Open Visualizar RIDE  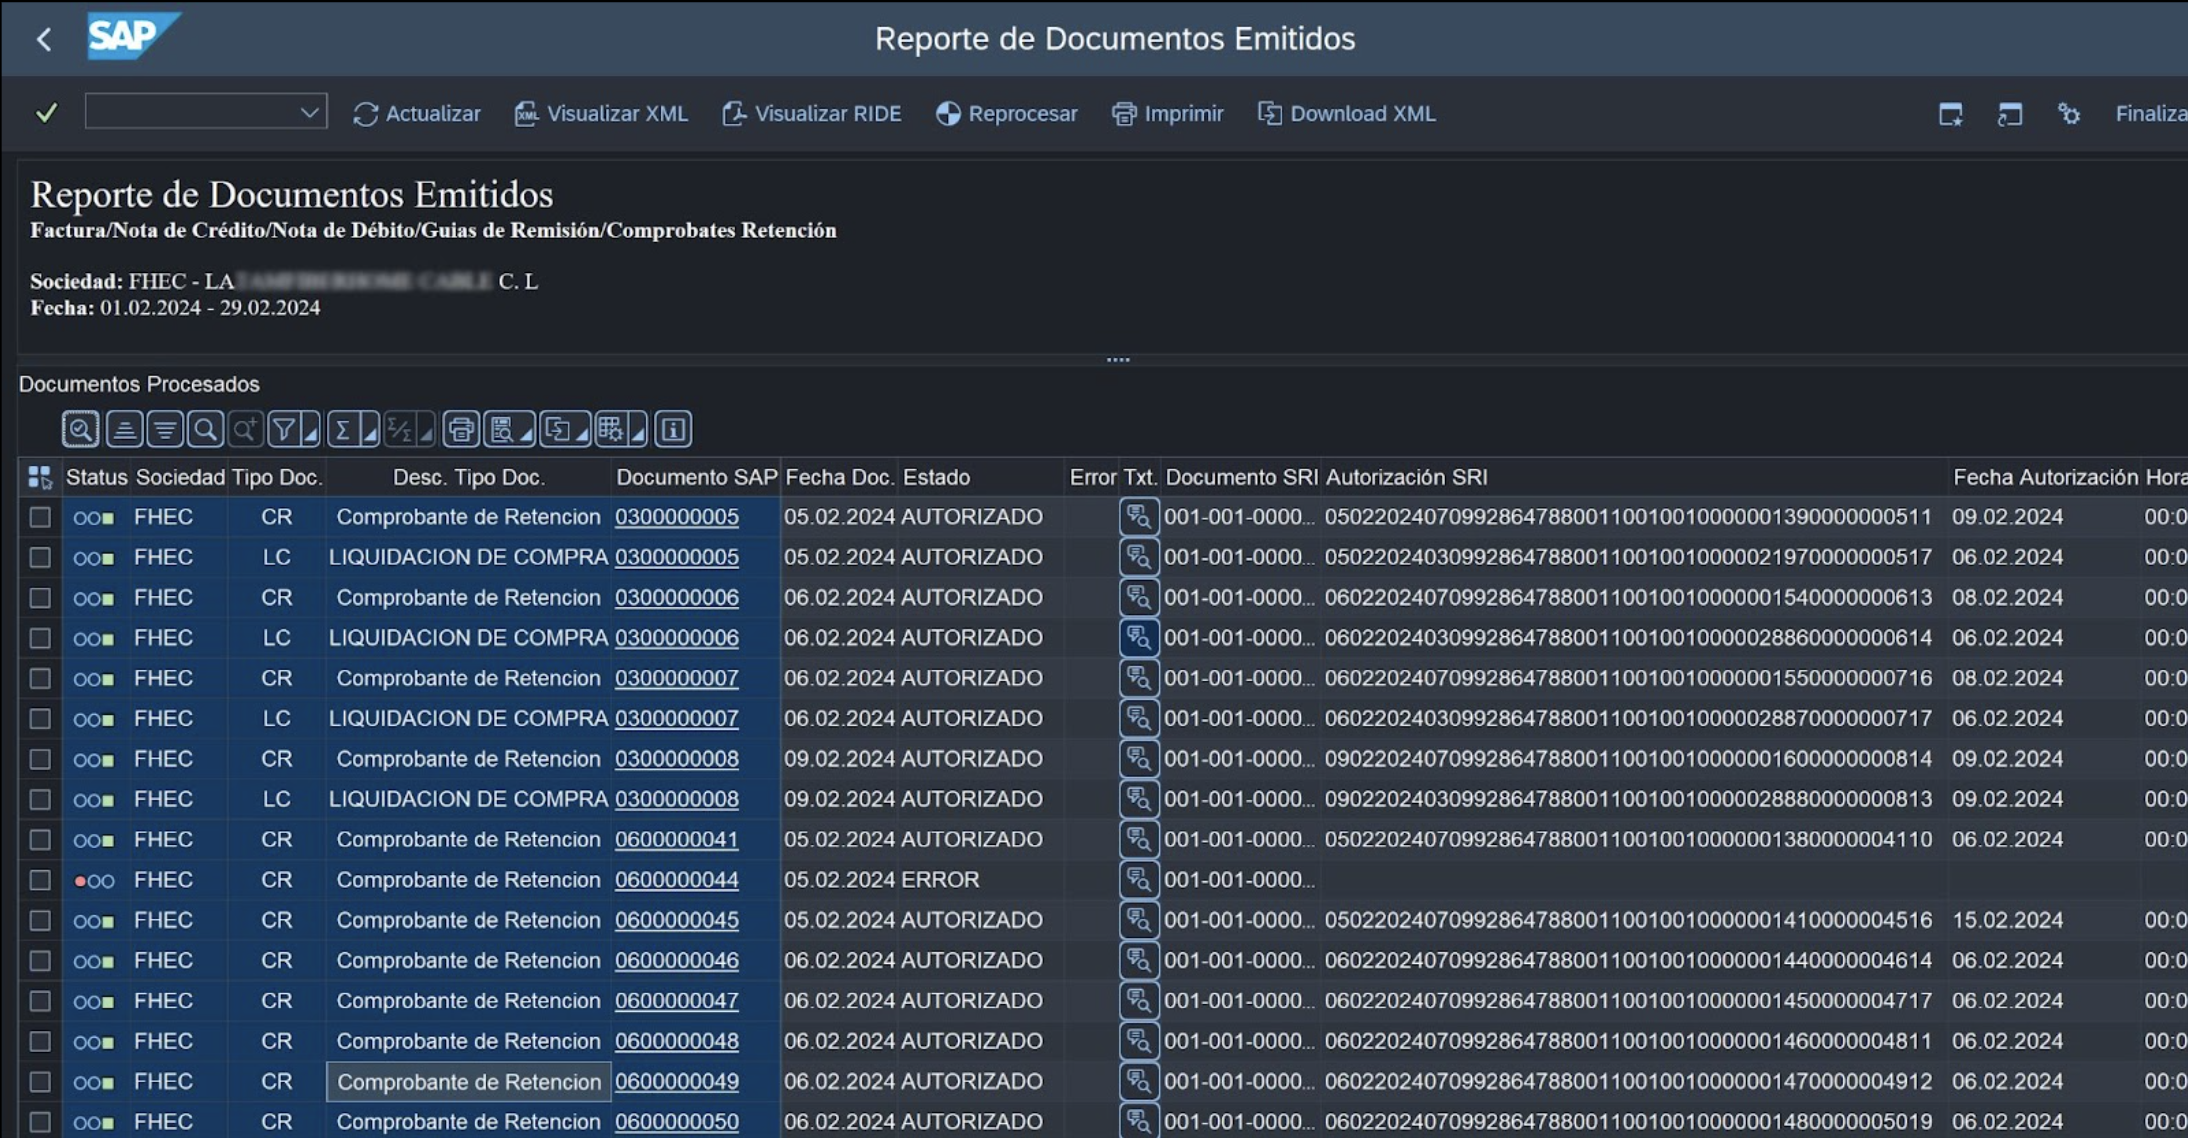pos(812,113)
